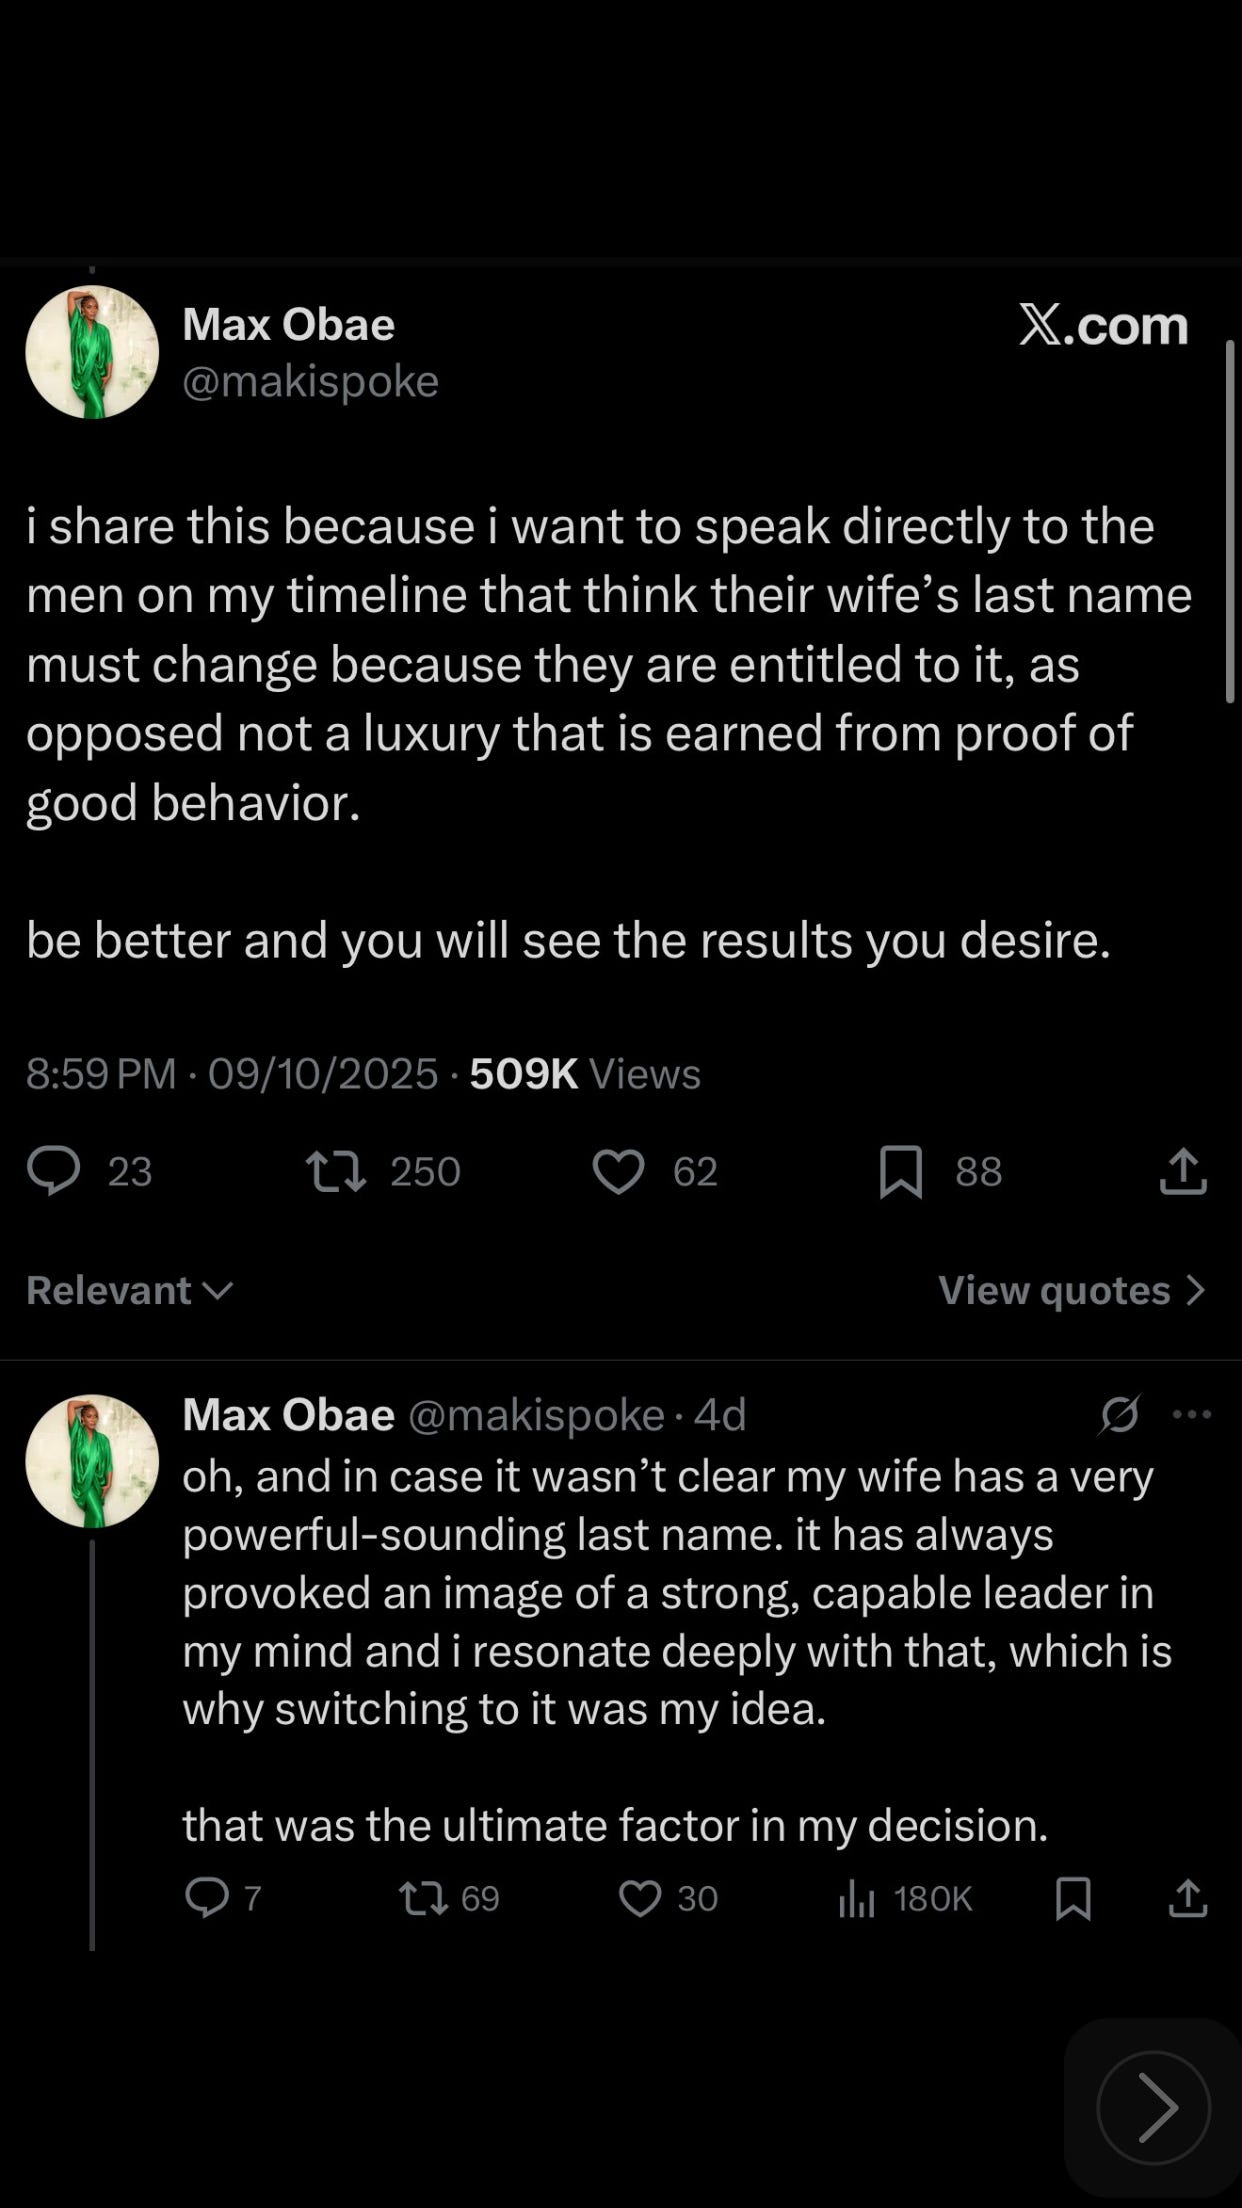This screenshot has height=2208, width=1242.
Task: Repost the reply with 69 reposts
Action: (x=423, y=1897)
